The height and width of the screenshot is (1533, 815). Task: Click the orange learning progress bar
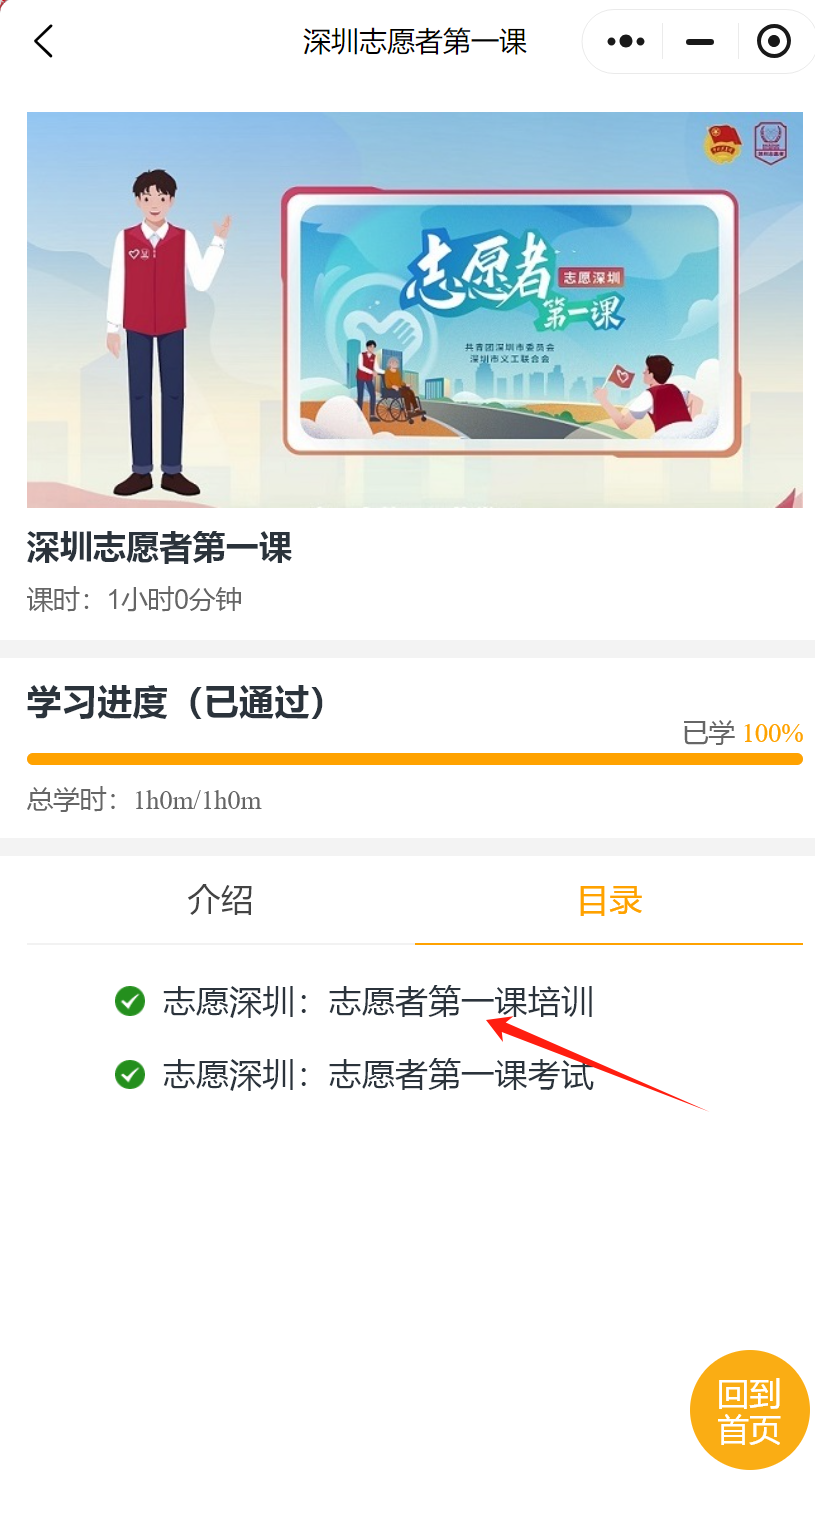click(415, 759)
